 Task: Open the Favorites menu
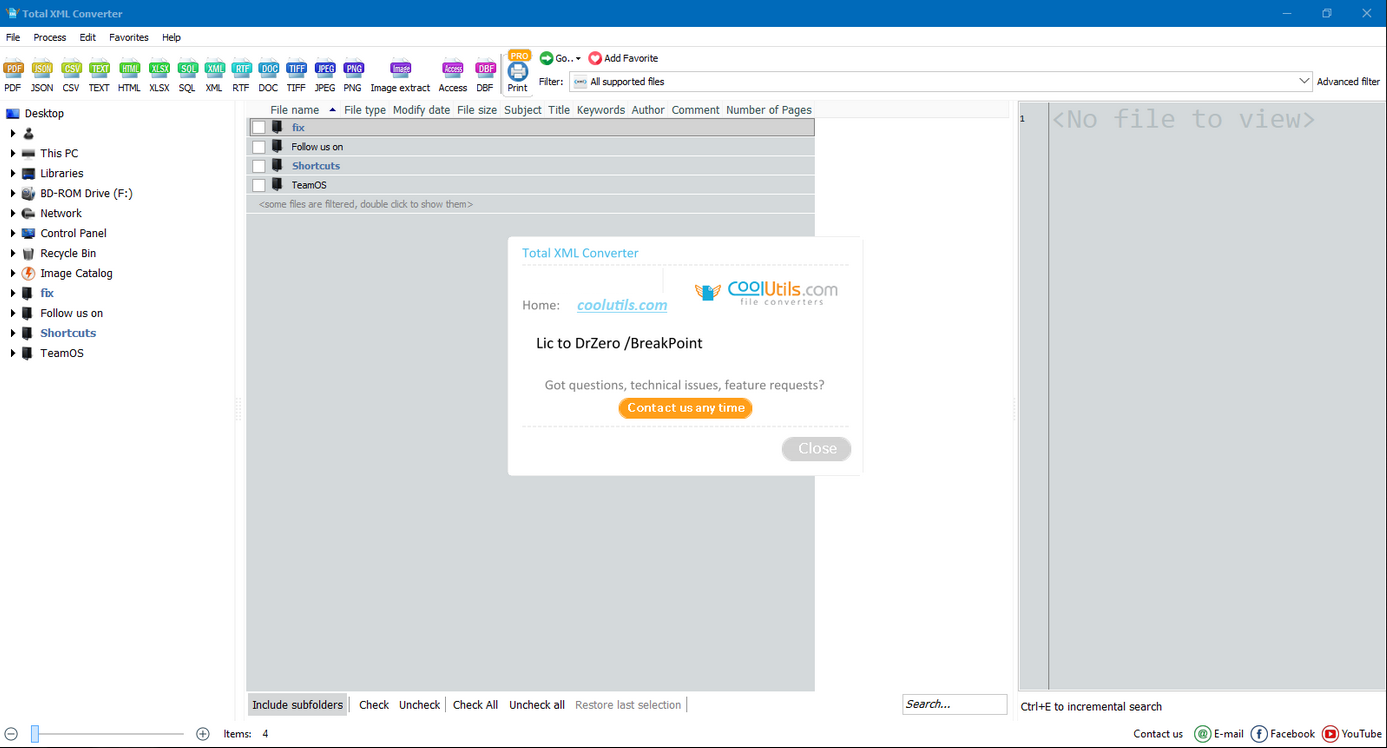click(129, 37)
